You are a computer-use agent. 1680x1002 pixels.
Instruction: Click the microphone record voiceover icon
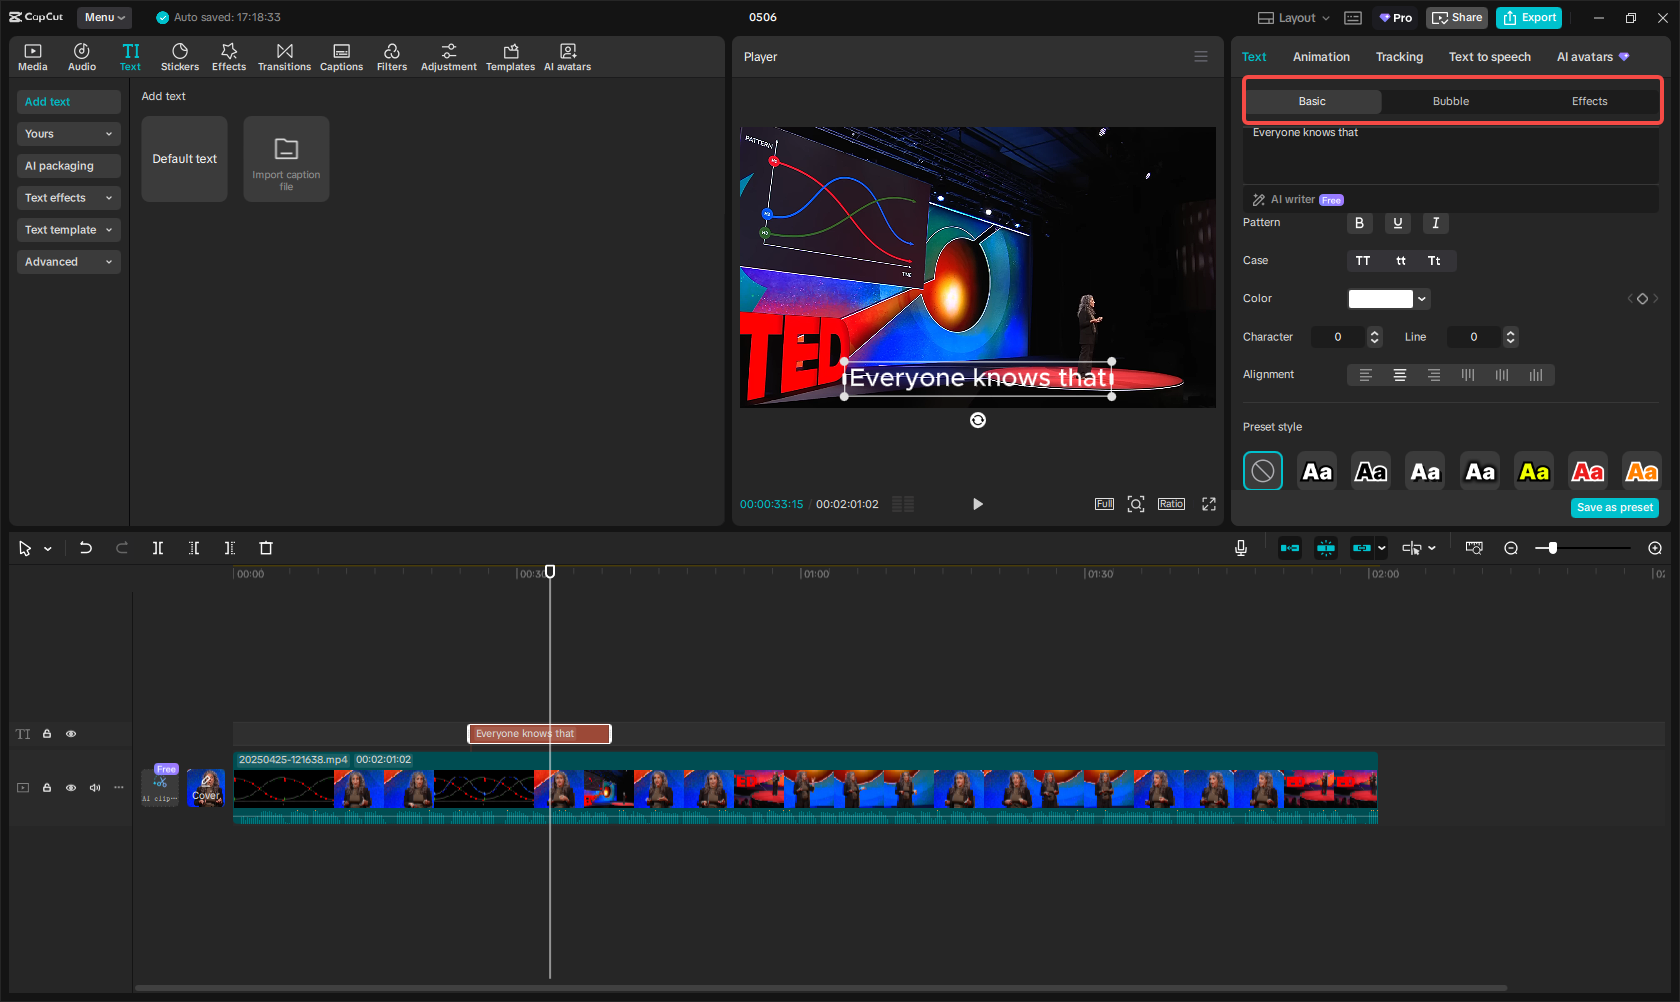pos(1240,548)
